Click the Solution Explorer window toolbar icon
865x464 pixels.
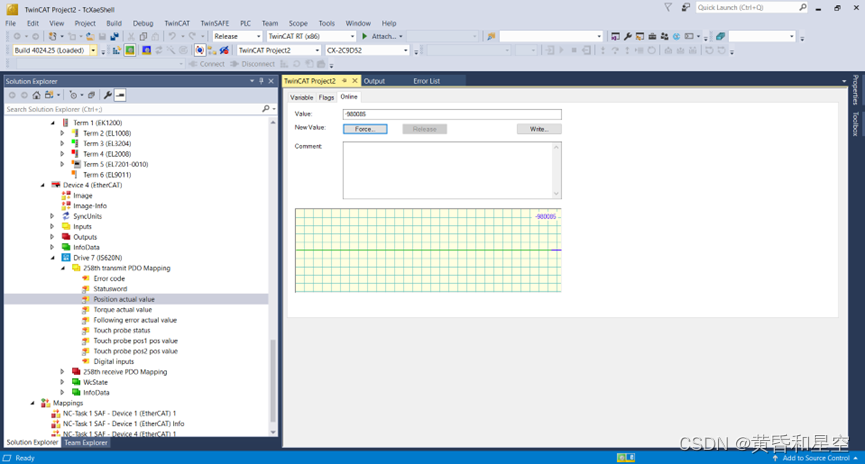[x=615, y=36]
